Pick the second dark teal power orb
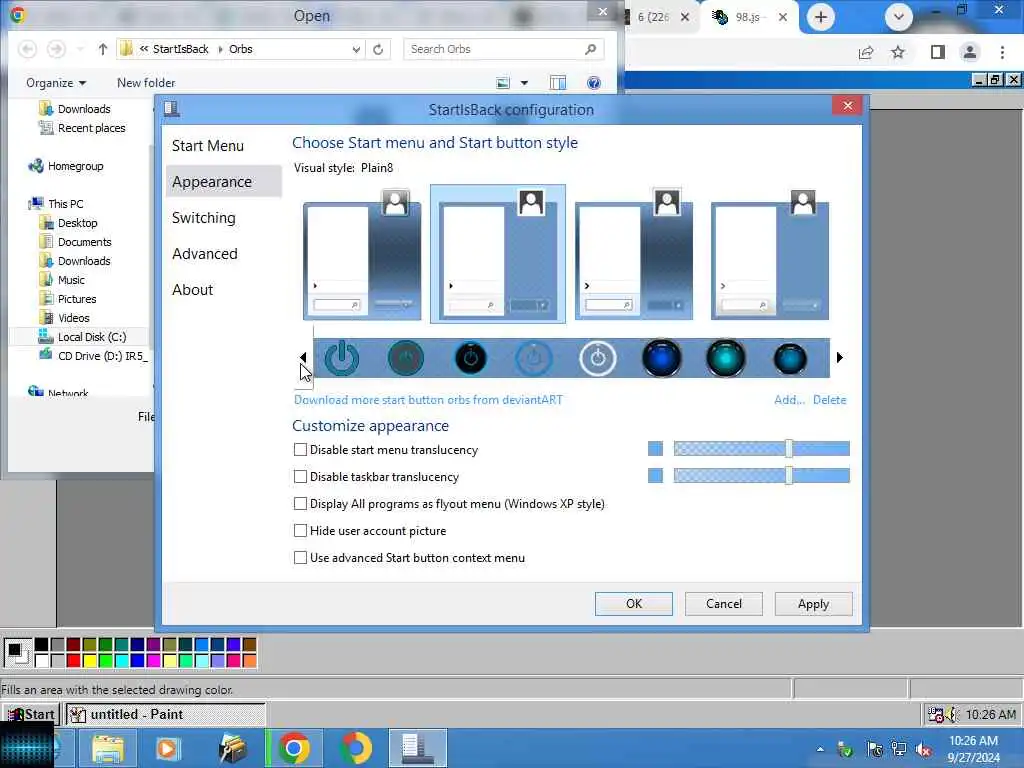The image size is (1024, 768). click(406, 358)
